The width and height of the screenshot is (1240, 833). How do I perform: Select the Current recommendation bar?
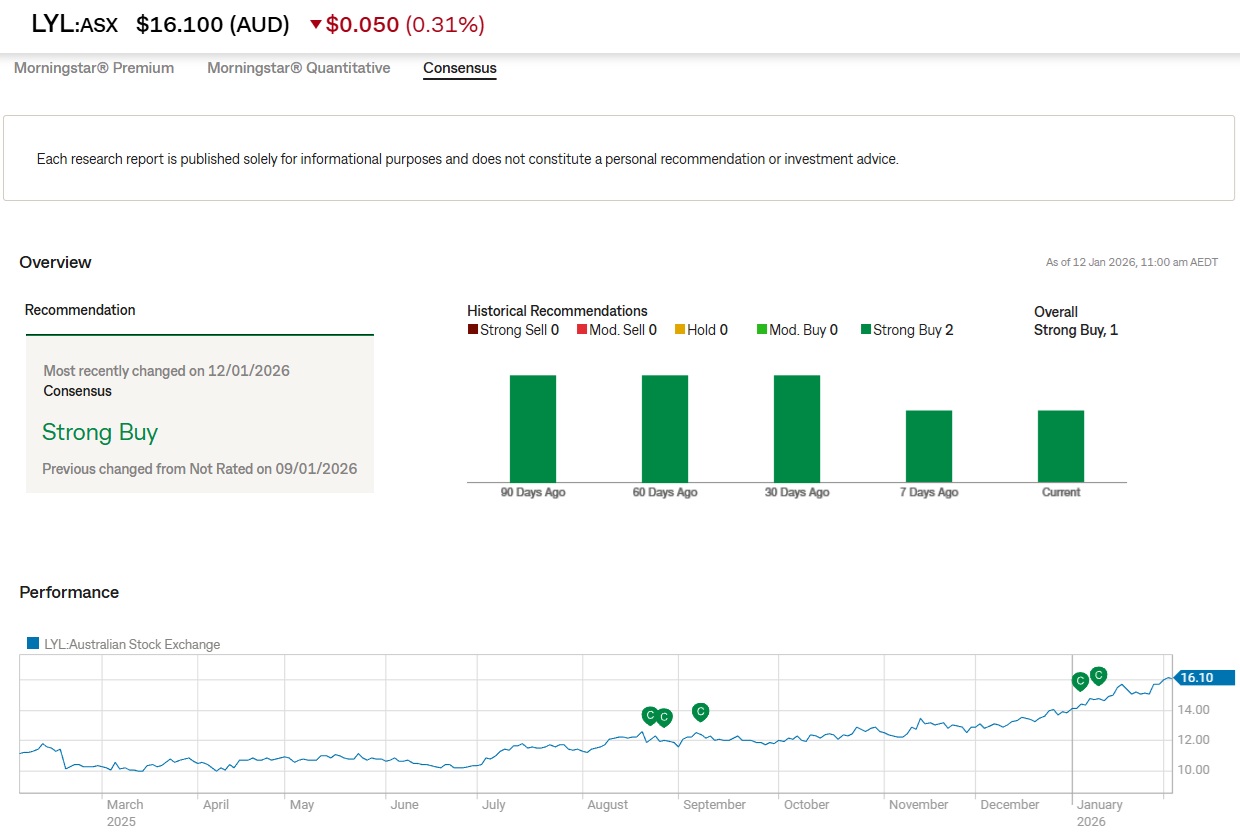pyautogui.click(x=1060, y=446)
